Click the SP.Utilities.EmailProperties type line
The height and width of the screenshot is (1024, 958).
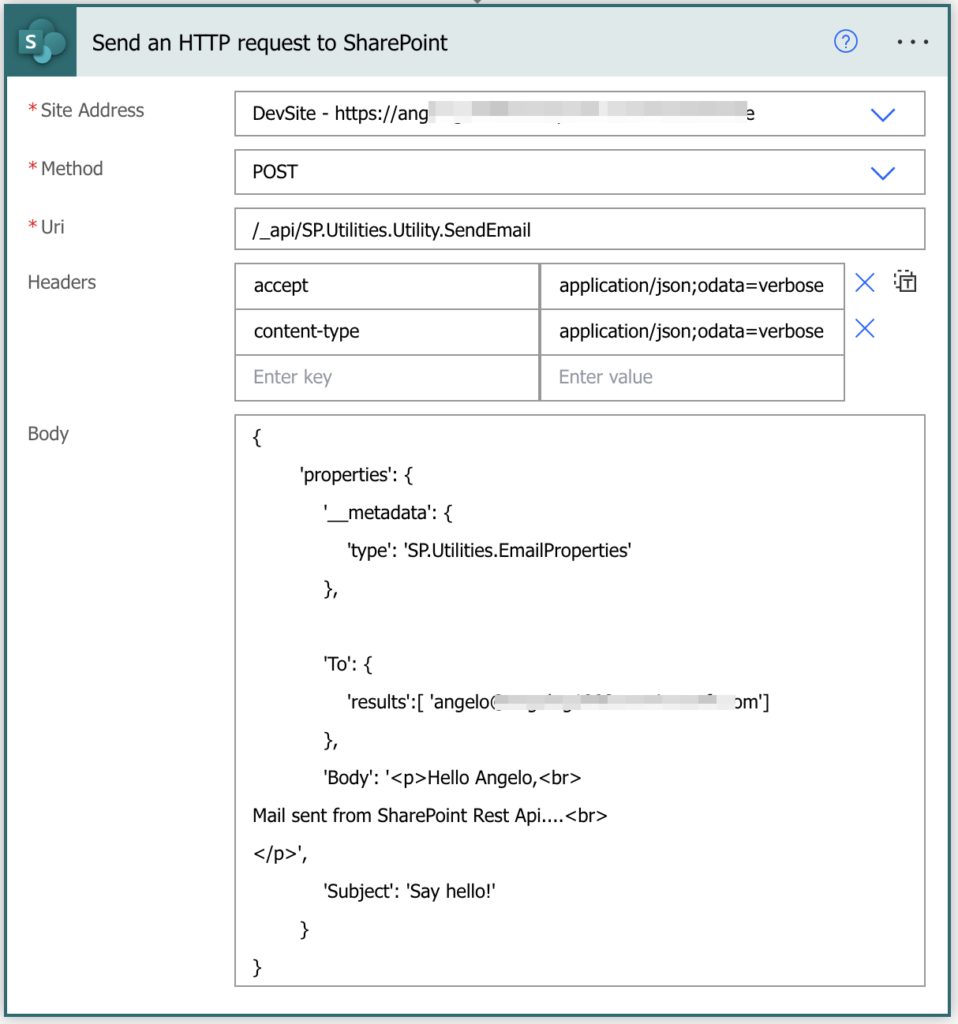489,551
